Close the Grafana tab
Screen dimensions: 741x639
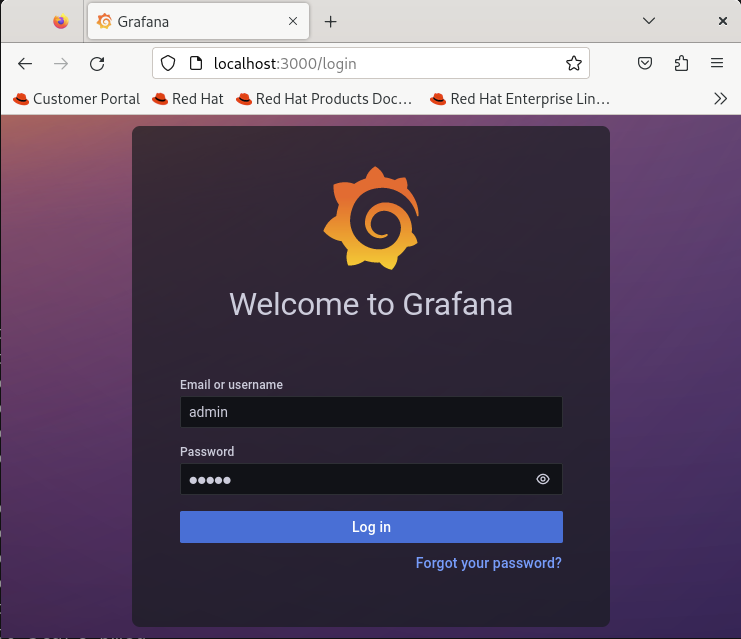click(x=293, y=21)
